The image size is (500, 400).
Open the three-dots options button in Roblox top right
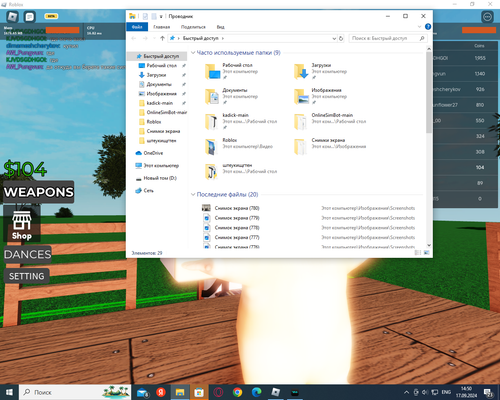[487, 17]
